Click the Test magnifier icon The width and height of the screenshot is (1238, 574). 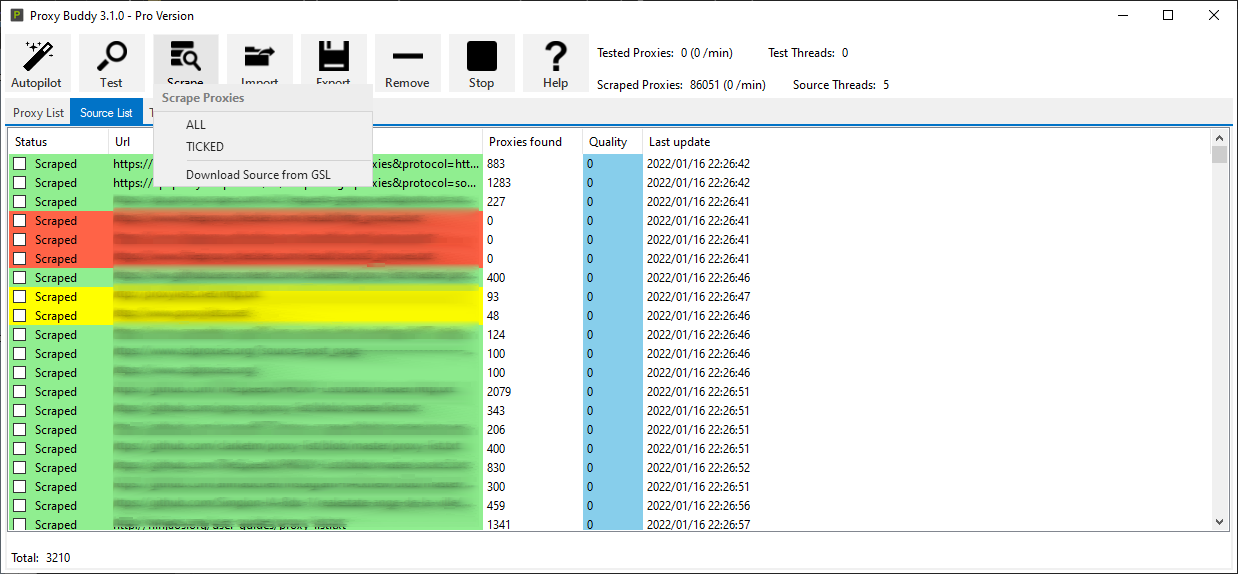[x=111, y=56]
